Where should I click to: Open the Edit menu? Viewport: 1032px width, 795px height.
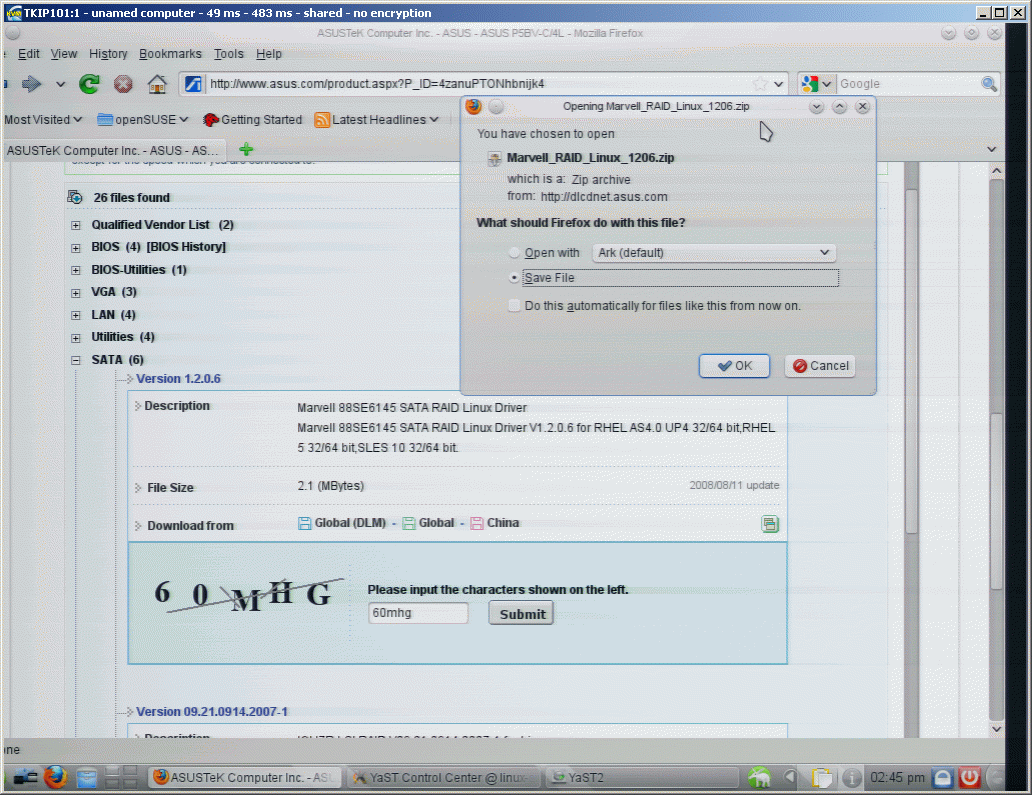coord(28,54)
